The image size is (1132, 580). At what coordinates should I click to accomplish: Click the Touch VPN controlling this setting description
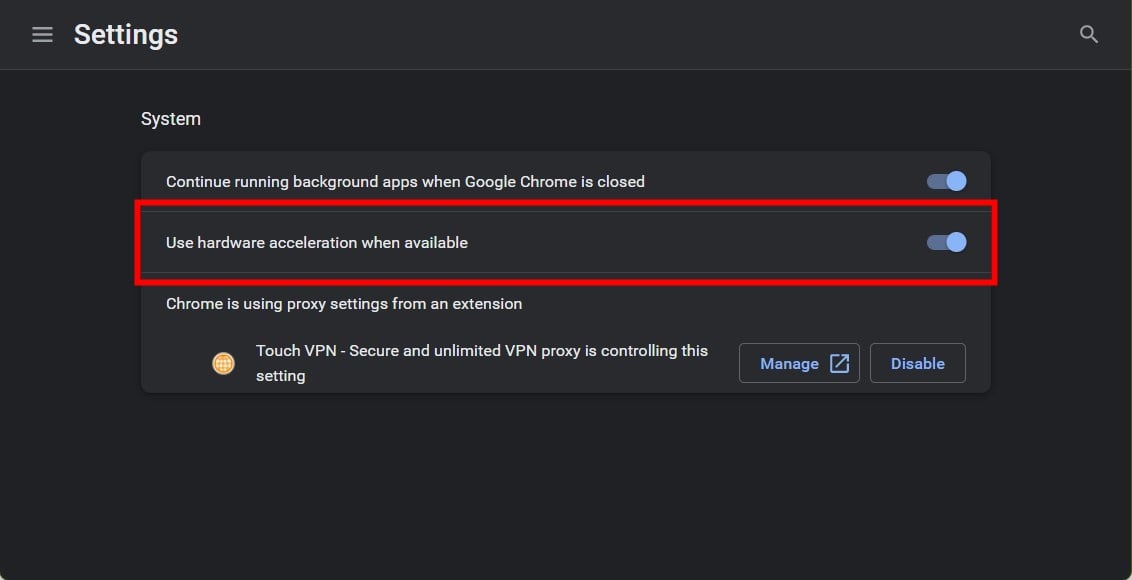(x=482, y=363)
